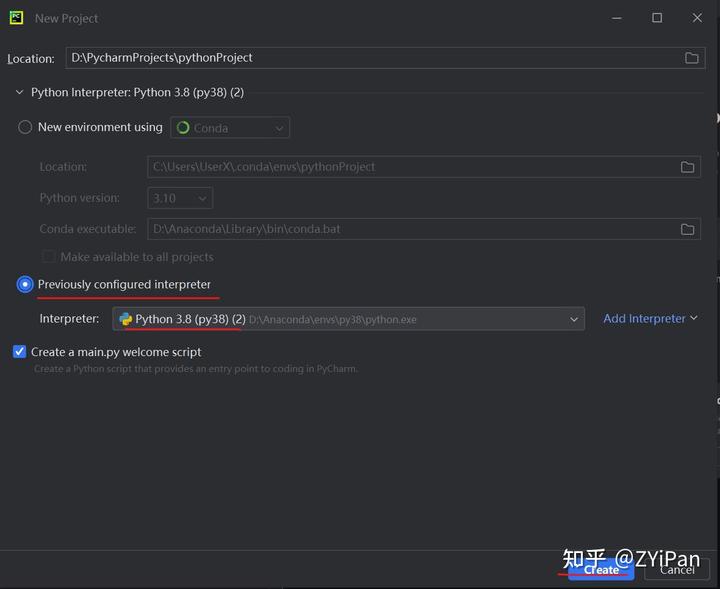Screen dimensions: 720x589
Task: Click the conda environment location folder icon
Action: [687, 167]
